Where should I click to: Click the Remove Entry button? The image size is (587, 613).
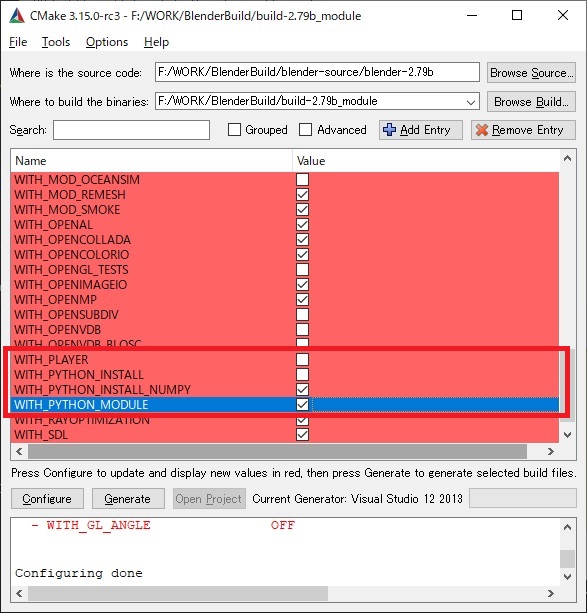coord(523,130)
